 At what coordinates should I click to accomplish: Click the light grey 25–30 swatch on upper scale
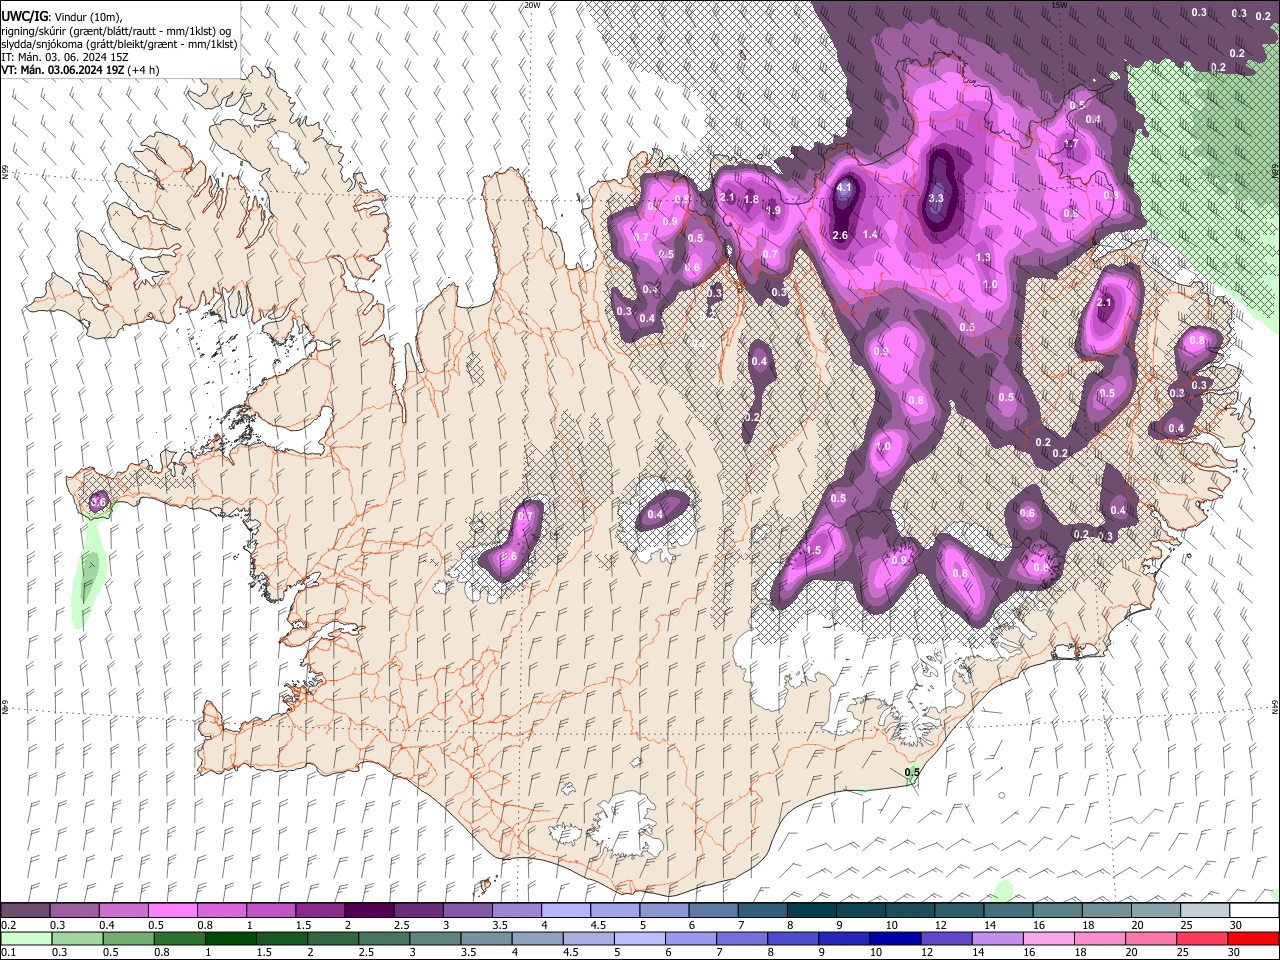click(1205, 911)
